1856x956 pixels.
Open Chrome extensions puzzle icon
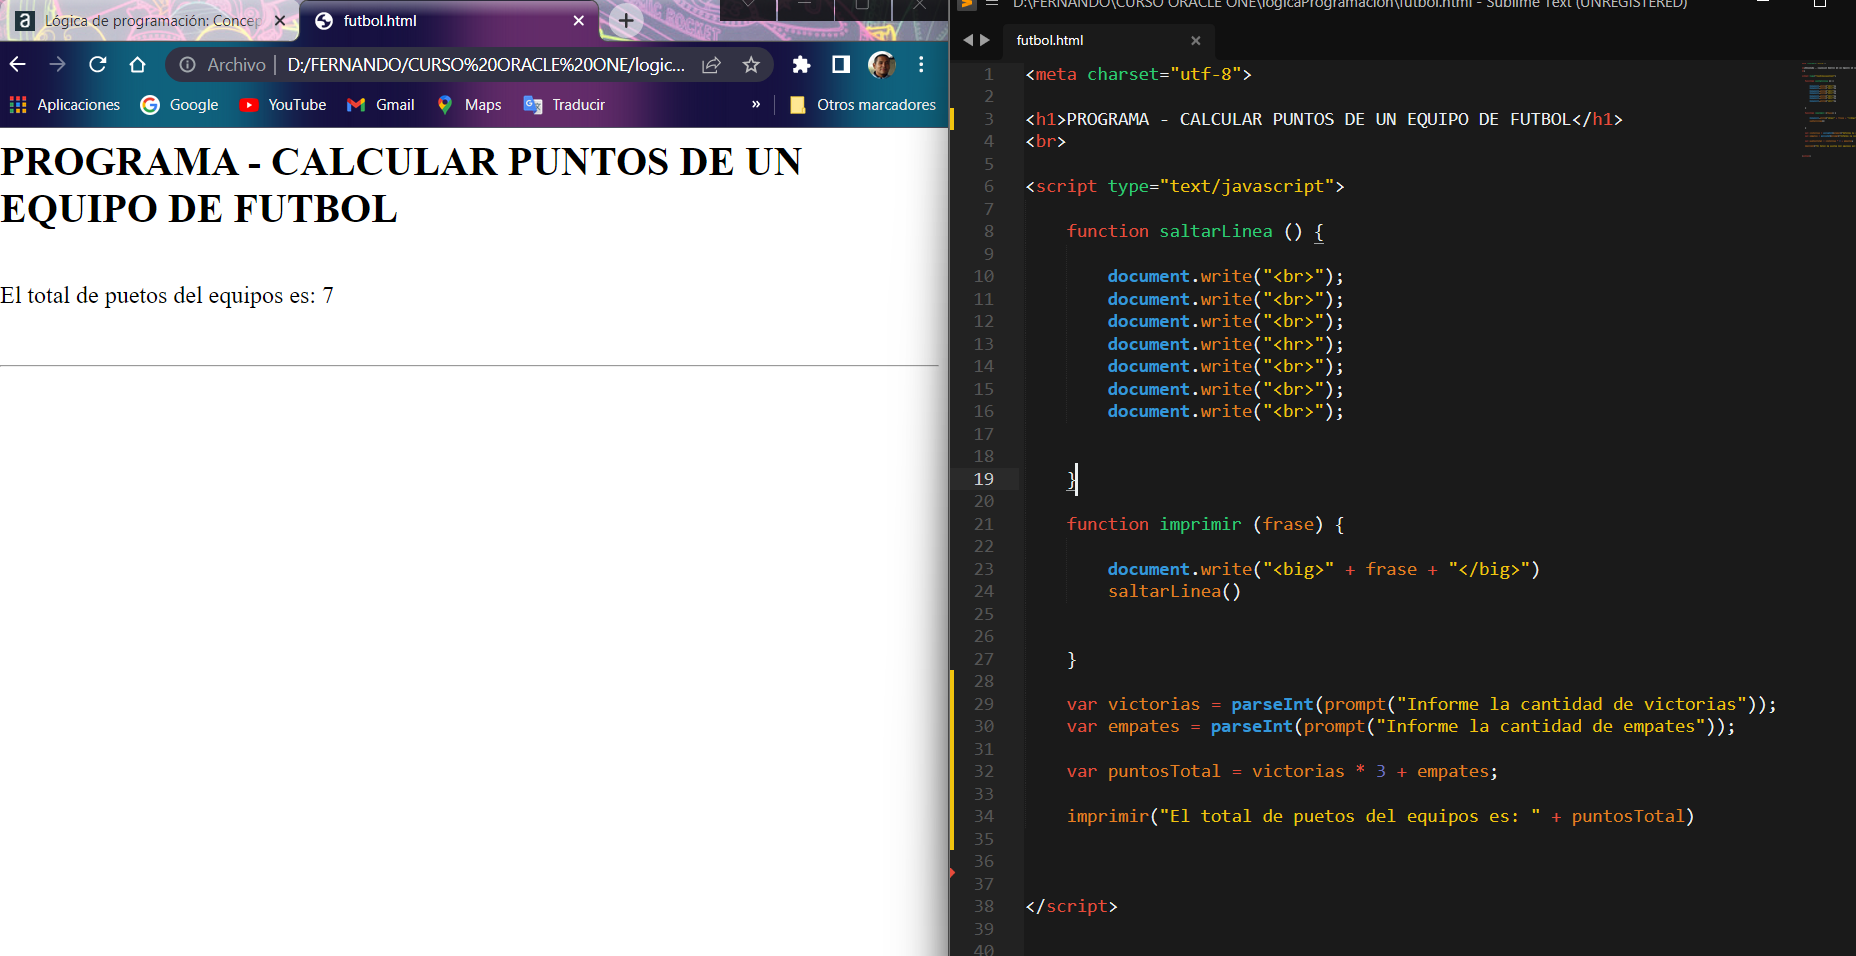click(x=801, y=65)
